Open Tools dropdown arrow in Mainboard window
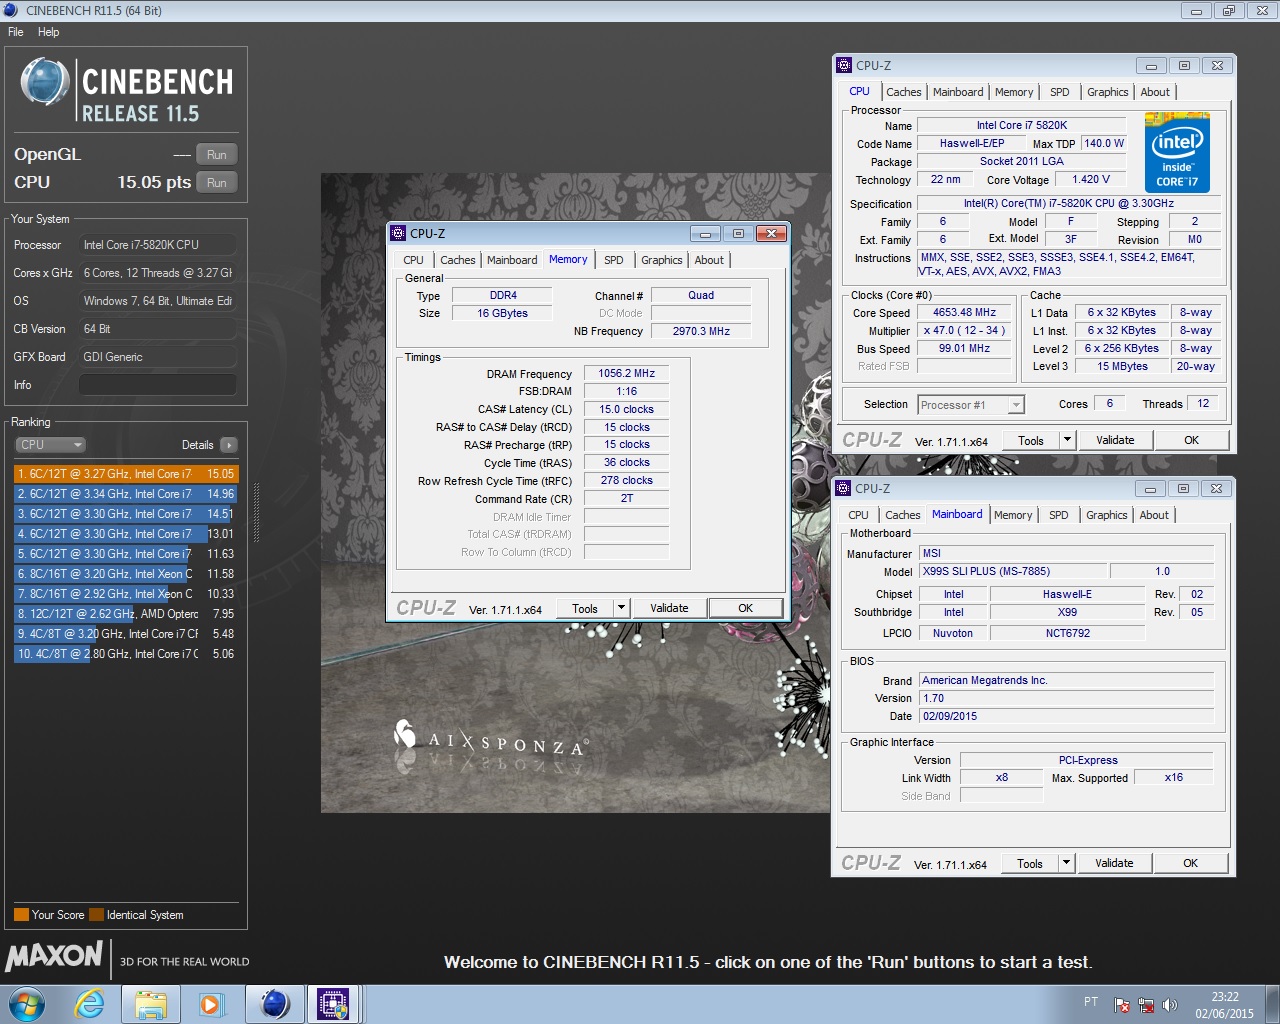1280x1024 pixels. click(x=1066, y=863)
